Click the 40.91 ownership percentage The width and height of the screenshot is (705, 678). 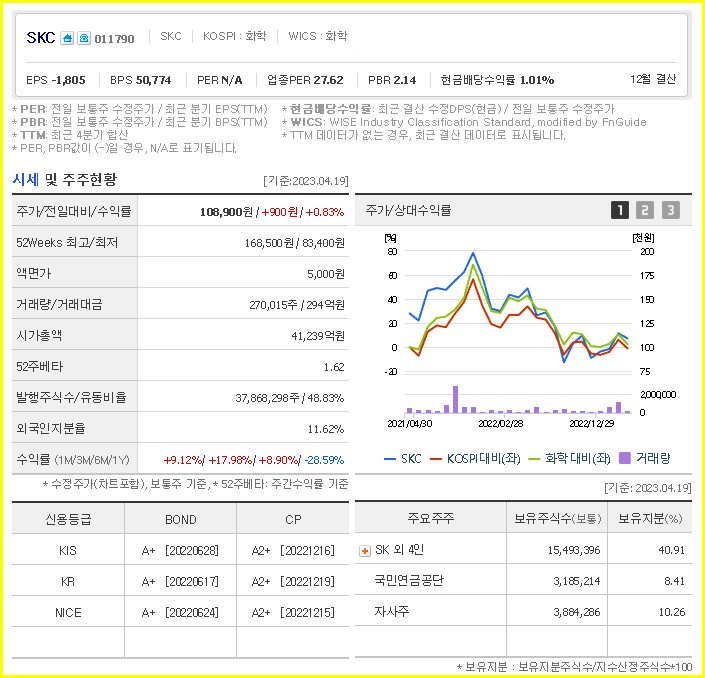[x=672, y=550]
